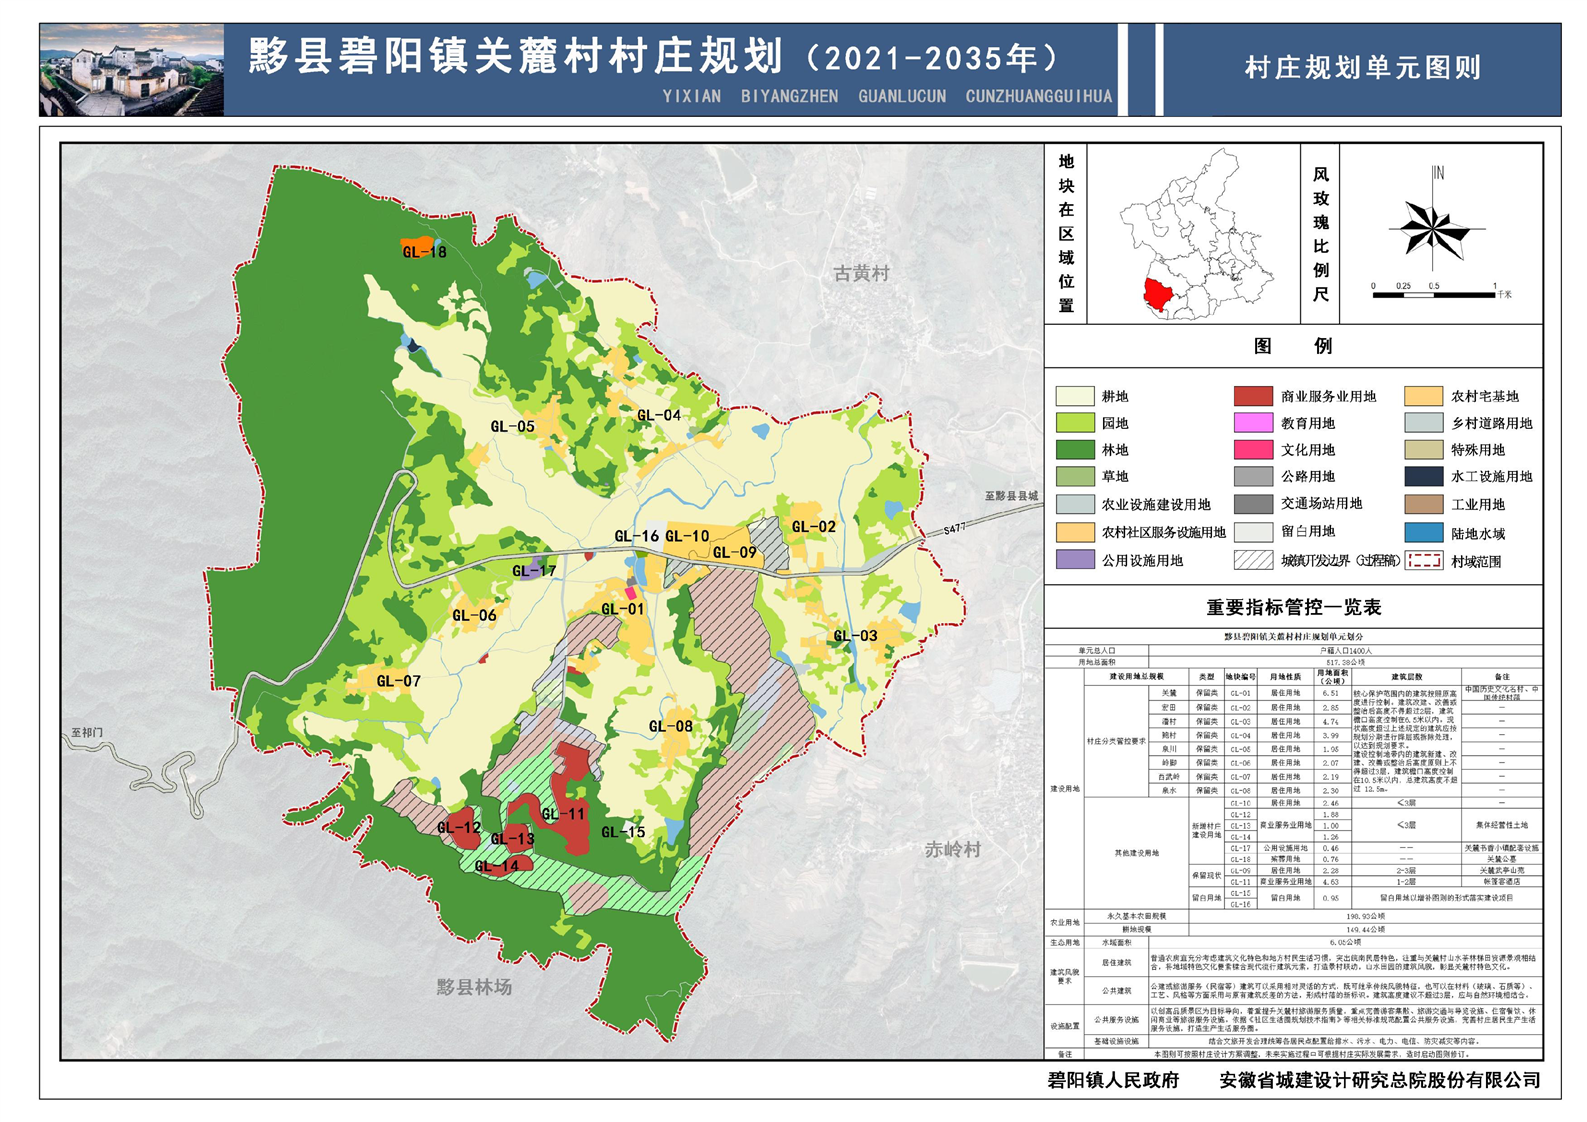The height and width of the screenshot is (1122, 1587).
Task: Click the 公用设施用地 purple swatch
Action: coord(1075,560)
